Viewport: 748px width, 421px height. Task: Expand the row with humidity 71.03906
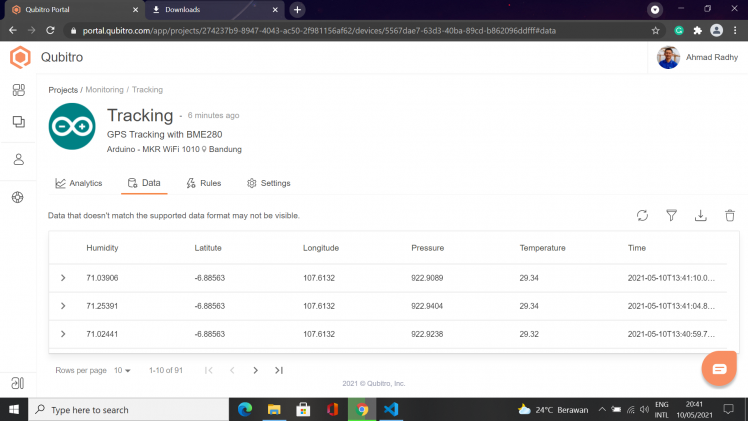[x=63, y=278]
